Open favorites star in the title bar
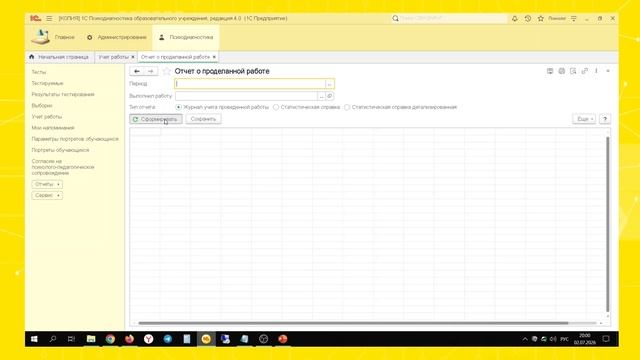Screen dimensions: 640x360 tap(541, 18)
